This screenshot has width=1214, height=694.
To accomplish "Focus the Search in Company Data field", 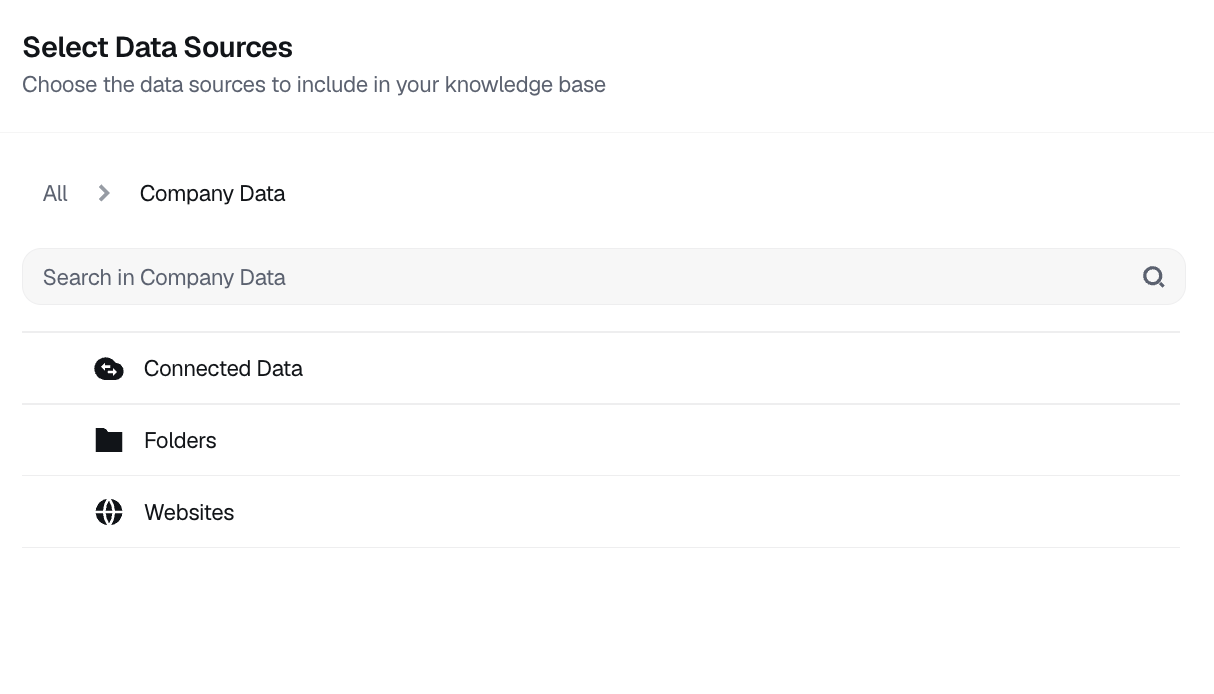I will coord(590,277).
